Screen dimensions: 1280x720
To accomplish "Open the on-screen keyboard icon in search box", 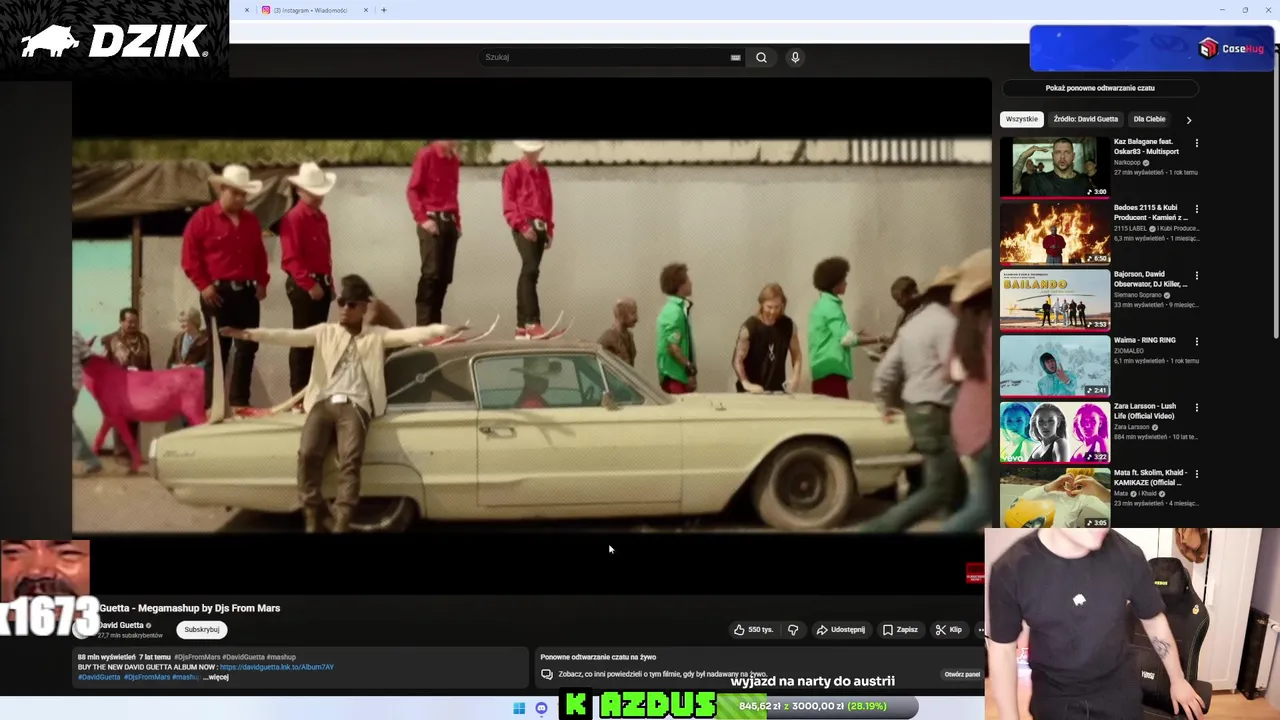I will [736, 57].
